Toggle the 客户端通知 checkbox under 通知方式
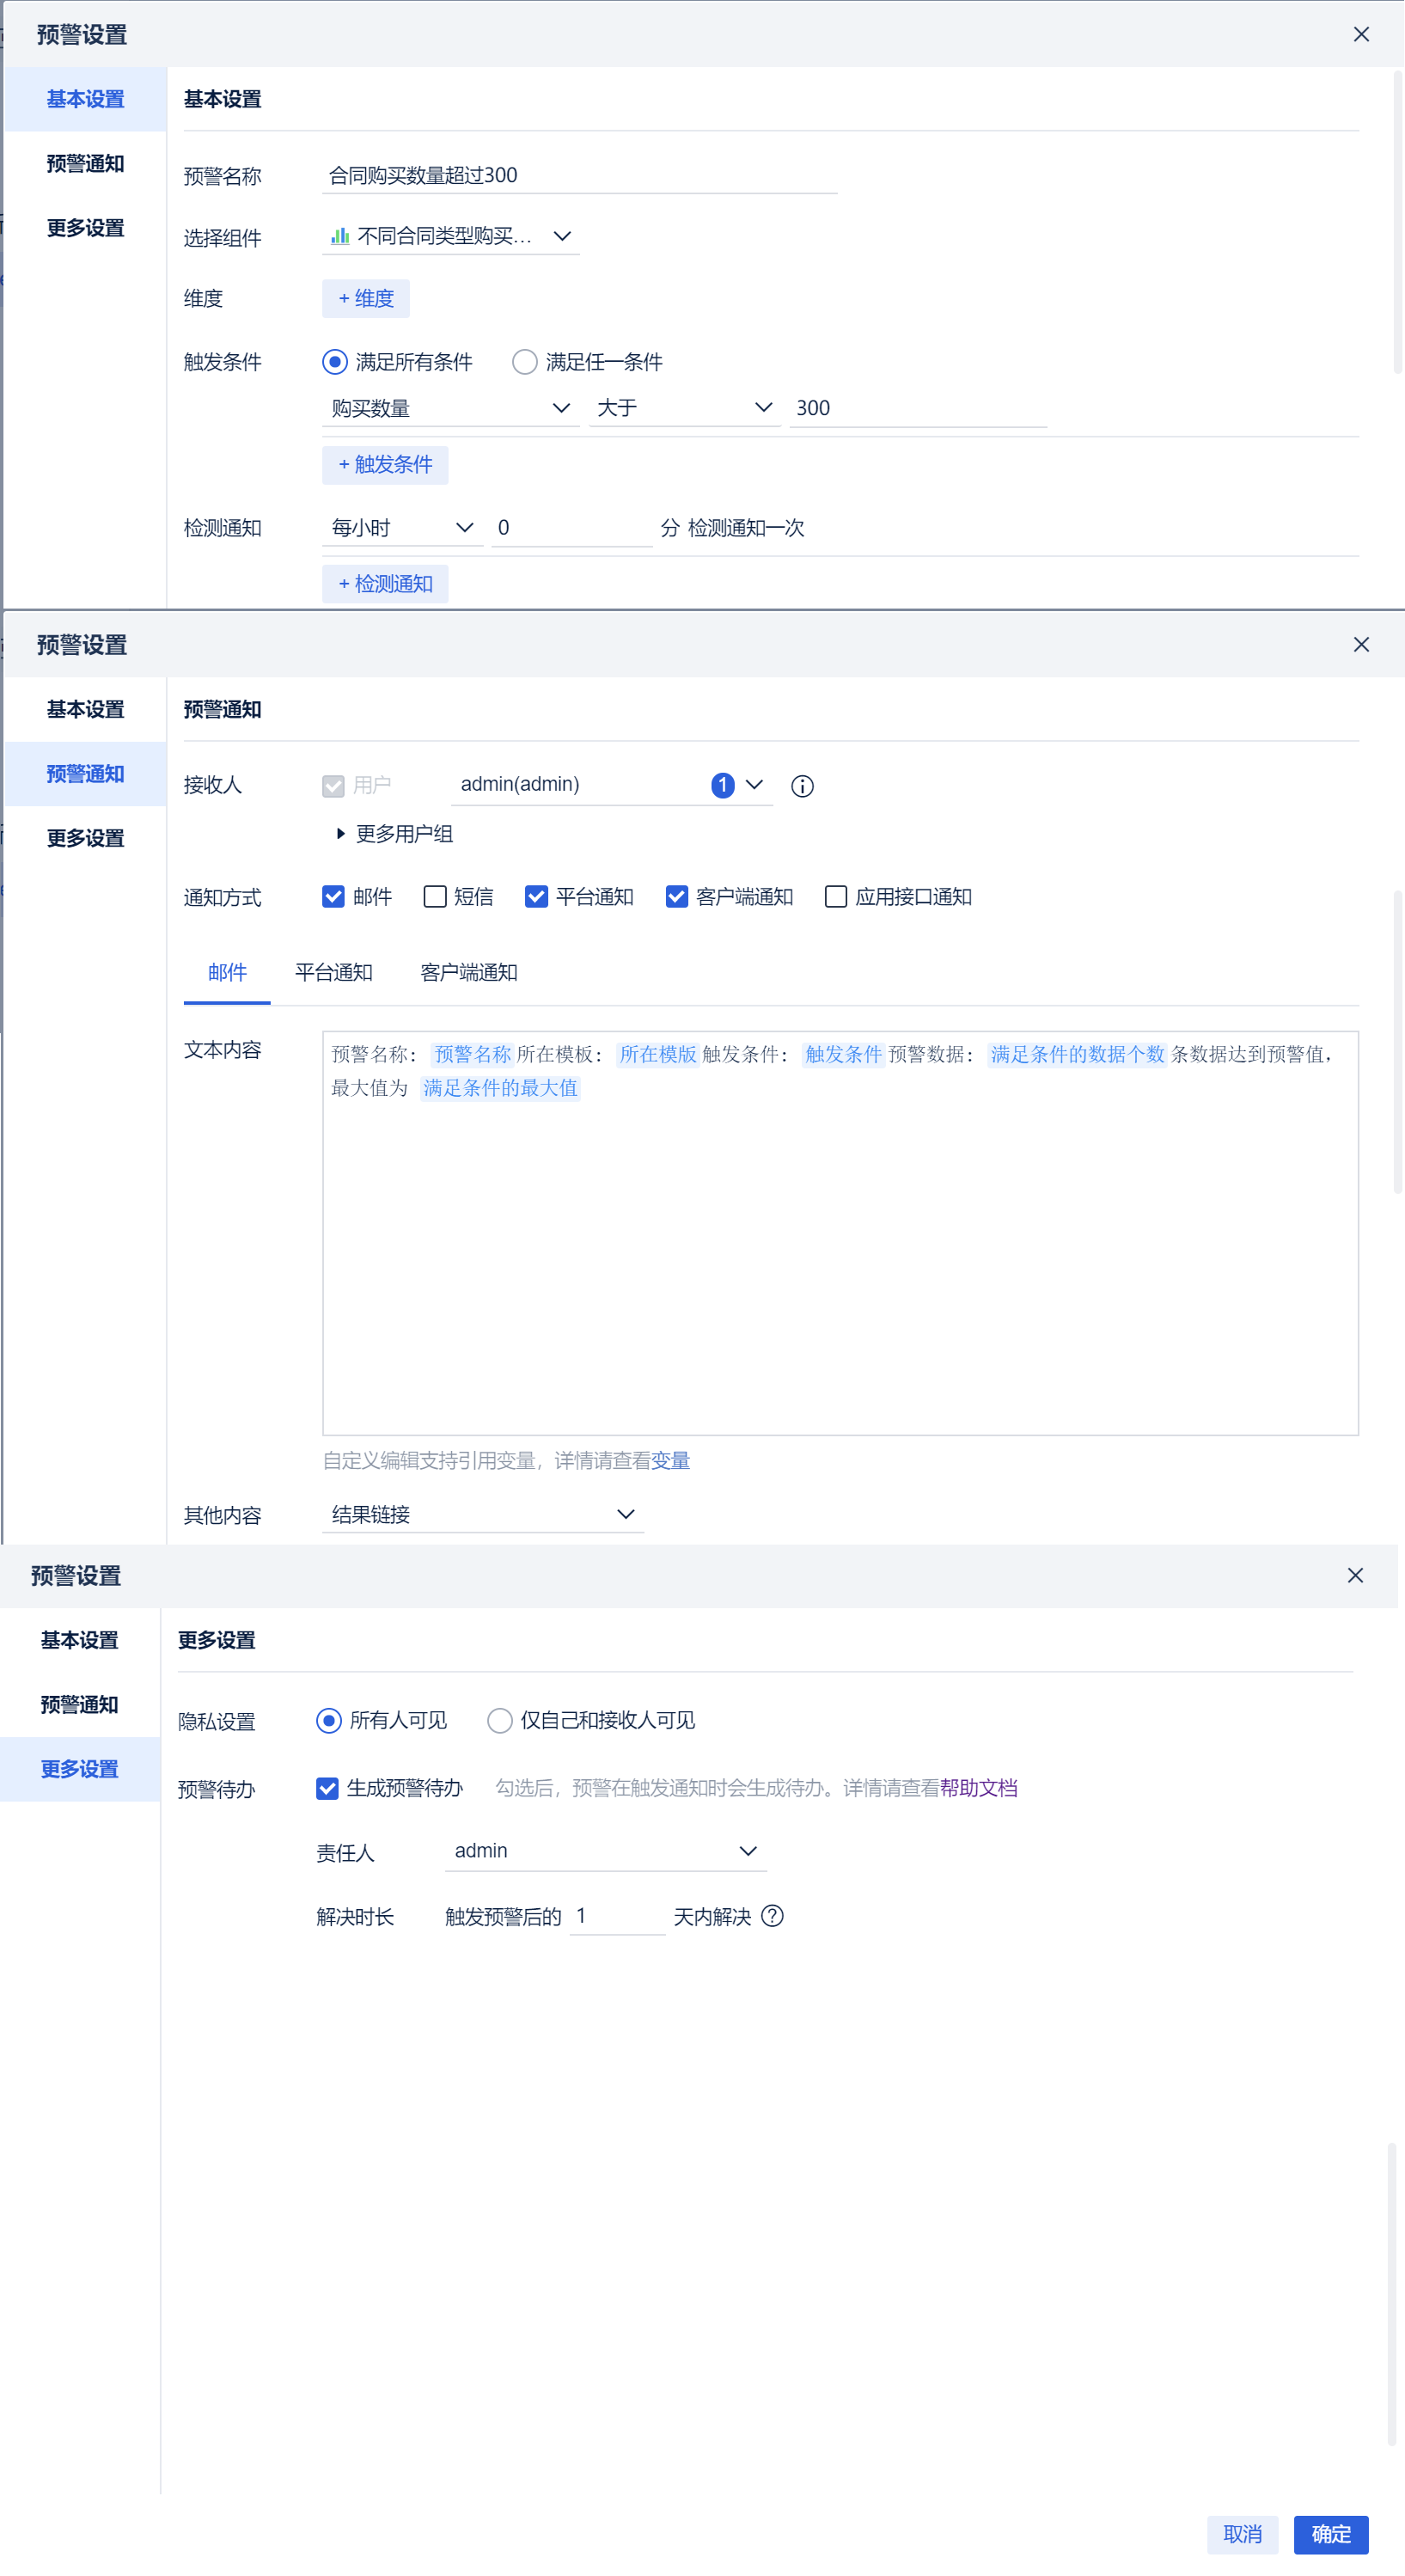 click(x=677, y=897)
